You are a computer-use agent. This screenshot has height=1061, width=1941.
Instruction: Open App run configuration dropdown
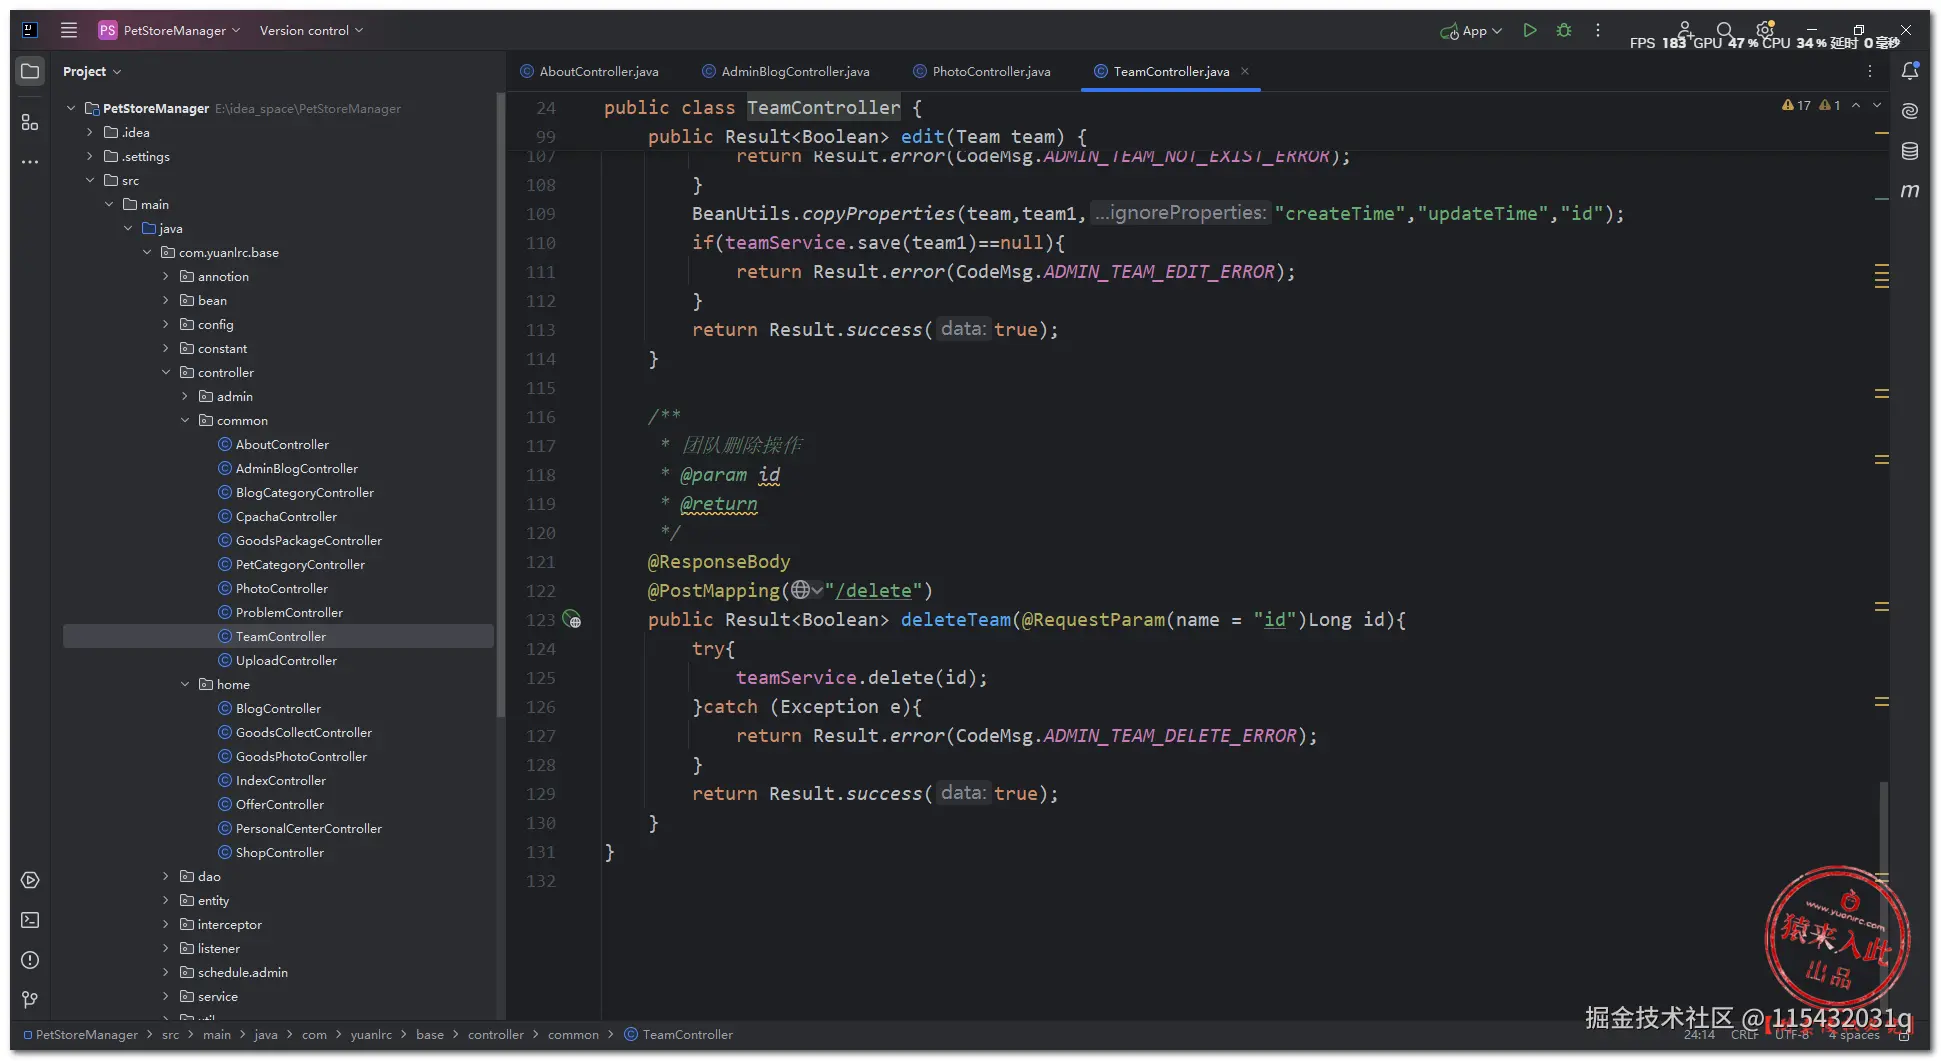tap(1471, 31)
